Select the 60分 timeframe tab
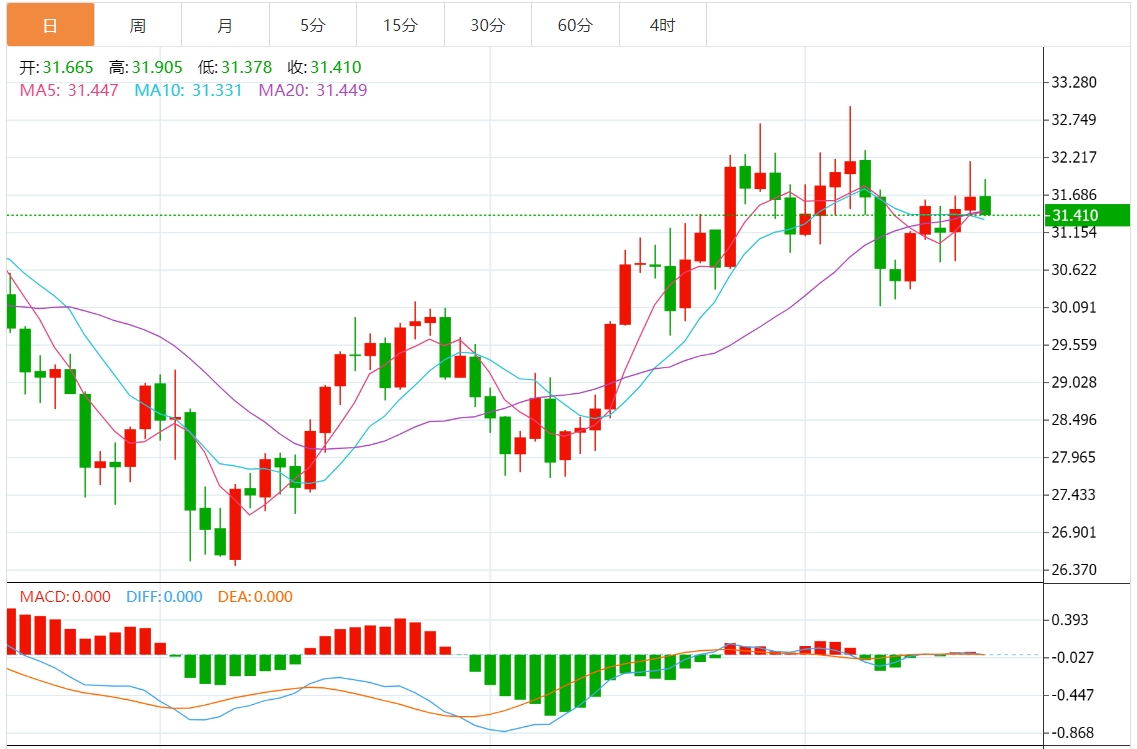Image resolution: width=1137 pixels, height=749 pixels. [575, 25]
